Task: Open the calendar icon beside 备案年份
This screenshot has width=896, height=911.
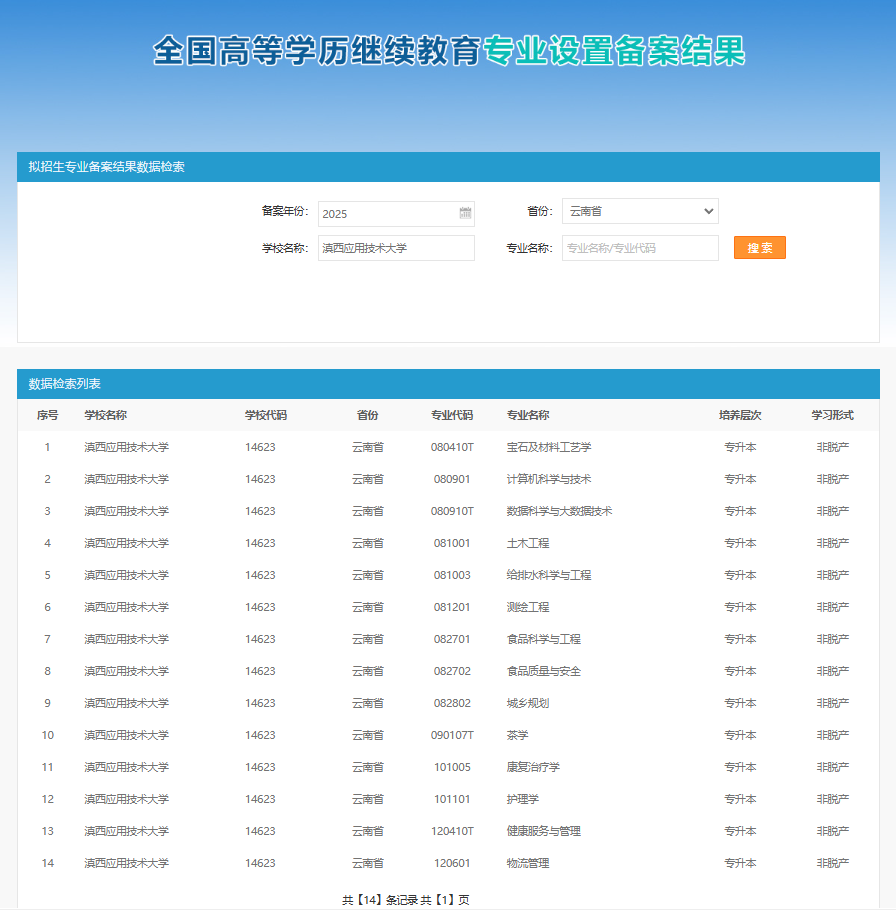Action: pos(465,213)
